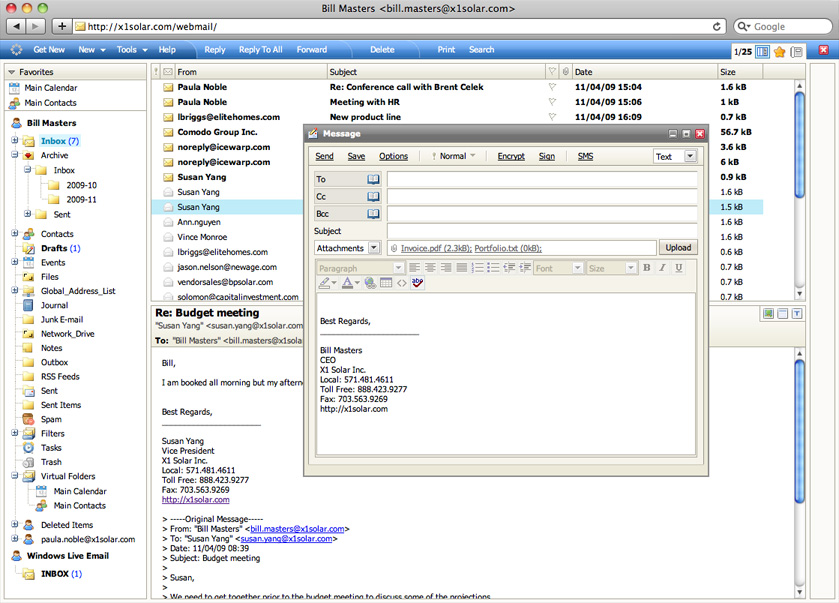Viewport: 839px width, 603px height.
Task: Click the bulleted list icon in the editor
Action: [x=494, y=268]
